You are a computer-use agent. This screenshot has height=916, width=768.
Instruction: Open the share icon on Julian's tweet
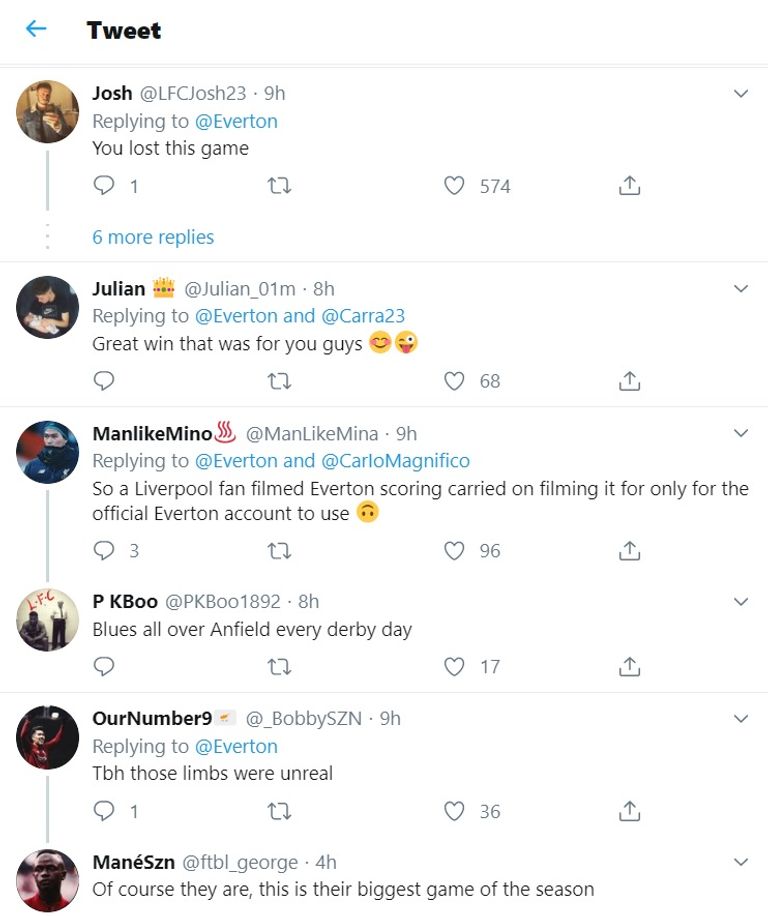click(x=628, y=381)
